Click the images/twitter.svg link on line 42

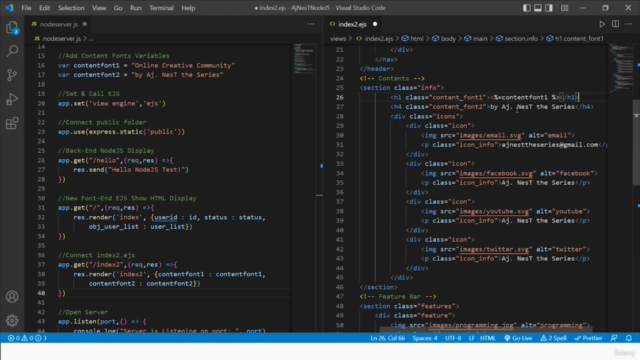pos(494,249)
